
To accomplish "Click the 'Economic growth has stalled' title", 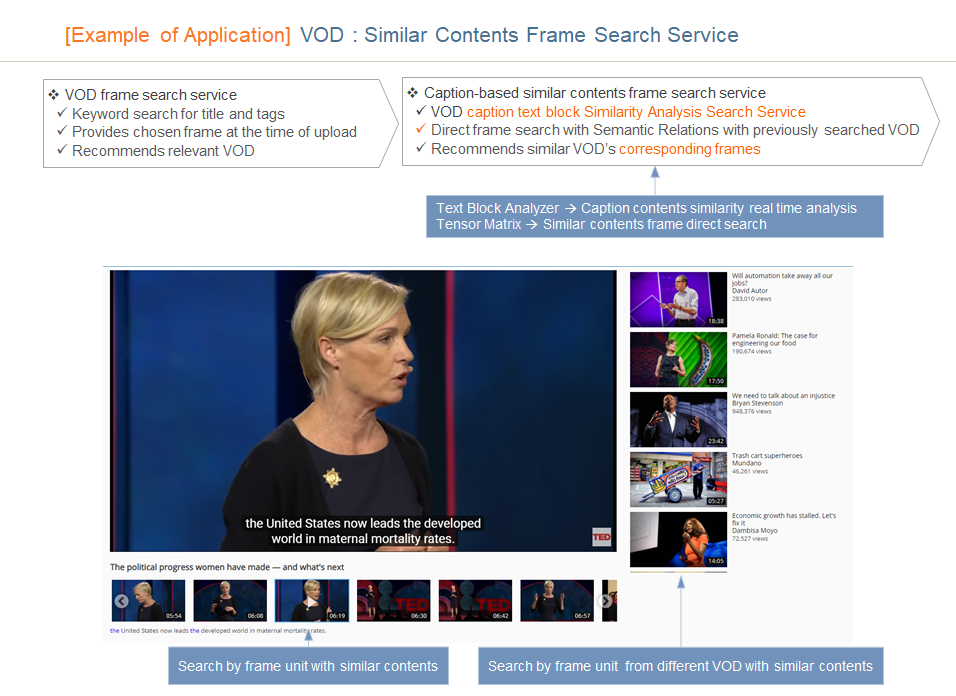I will pyautogui.click(x=784, y=519).
